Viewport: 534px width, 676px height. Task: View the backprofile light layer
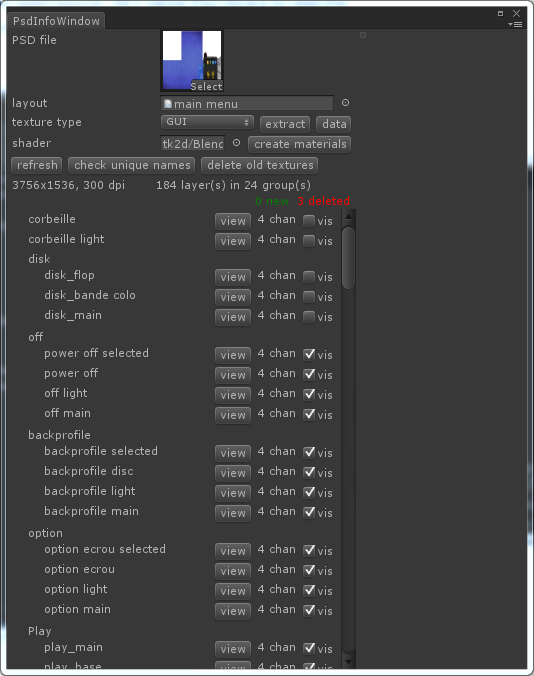point(233,493)
